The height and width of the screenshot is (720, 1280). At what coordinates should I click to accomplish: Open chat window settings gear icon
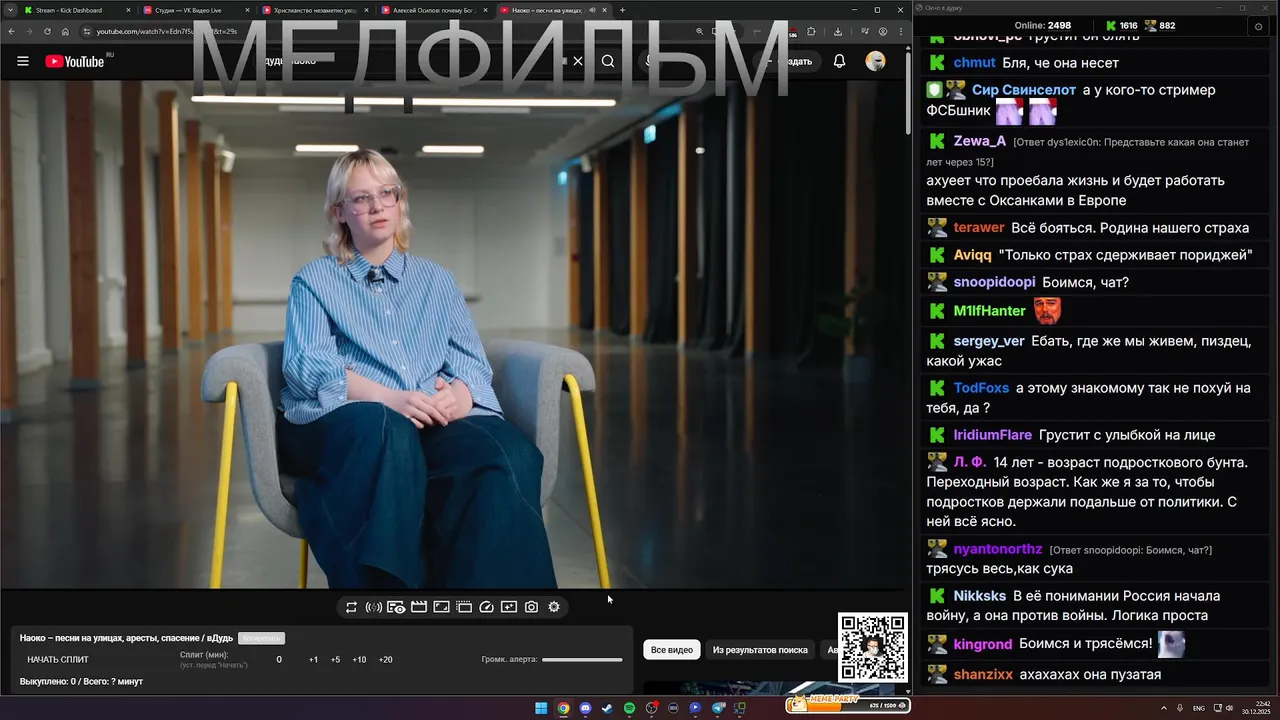1258,26
